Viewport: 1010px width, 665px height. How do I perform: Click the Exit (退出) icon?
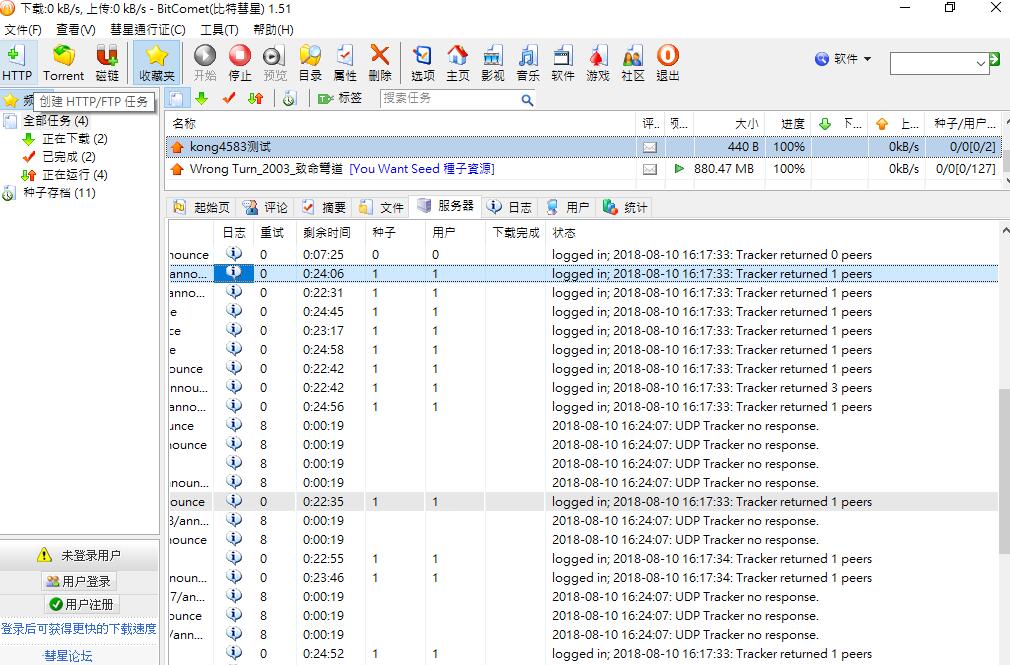[x=667, y=63]
